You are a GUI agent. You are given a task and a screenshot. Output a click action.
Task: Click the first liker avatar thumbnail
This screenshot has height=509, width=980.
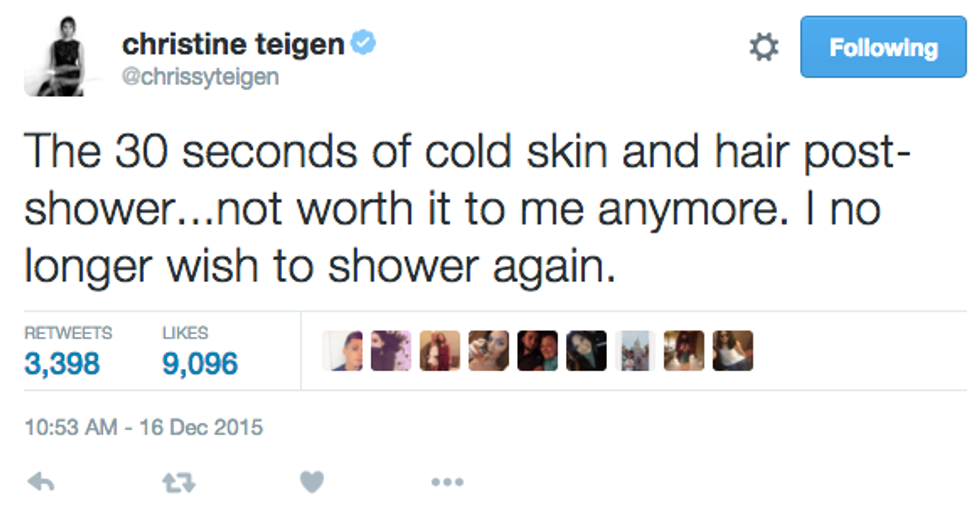point(342,351)
